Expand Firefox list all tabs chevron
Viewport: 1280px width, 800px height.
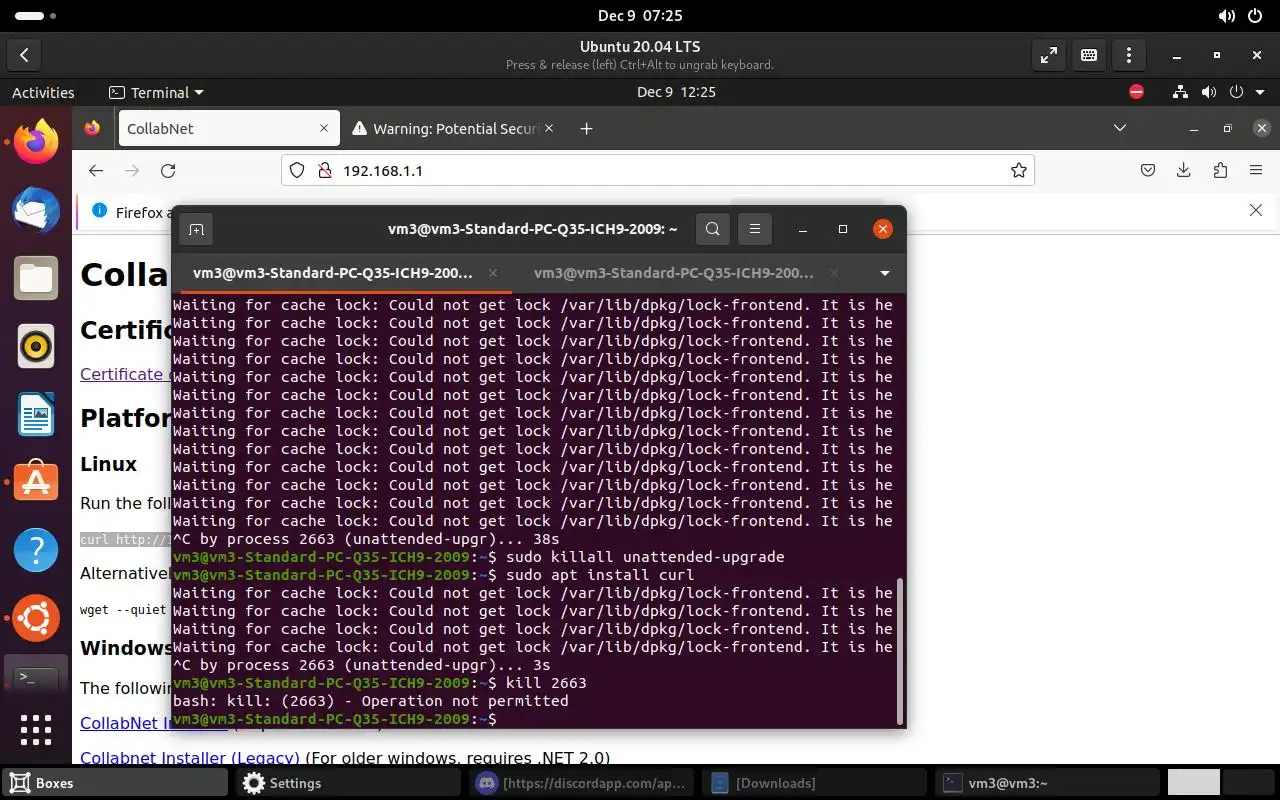pos(1120,128)
